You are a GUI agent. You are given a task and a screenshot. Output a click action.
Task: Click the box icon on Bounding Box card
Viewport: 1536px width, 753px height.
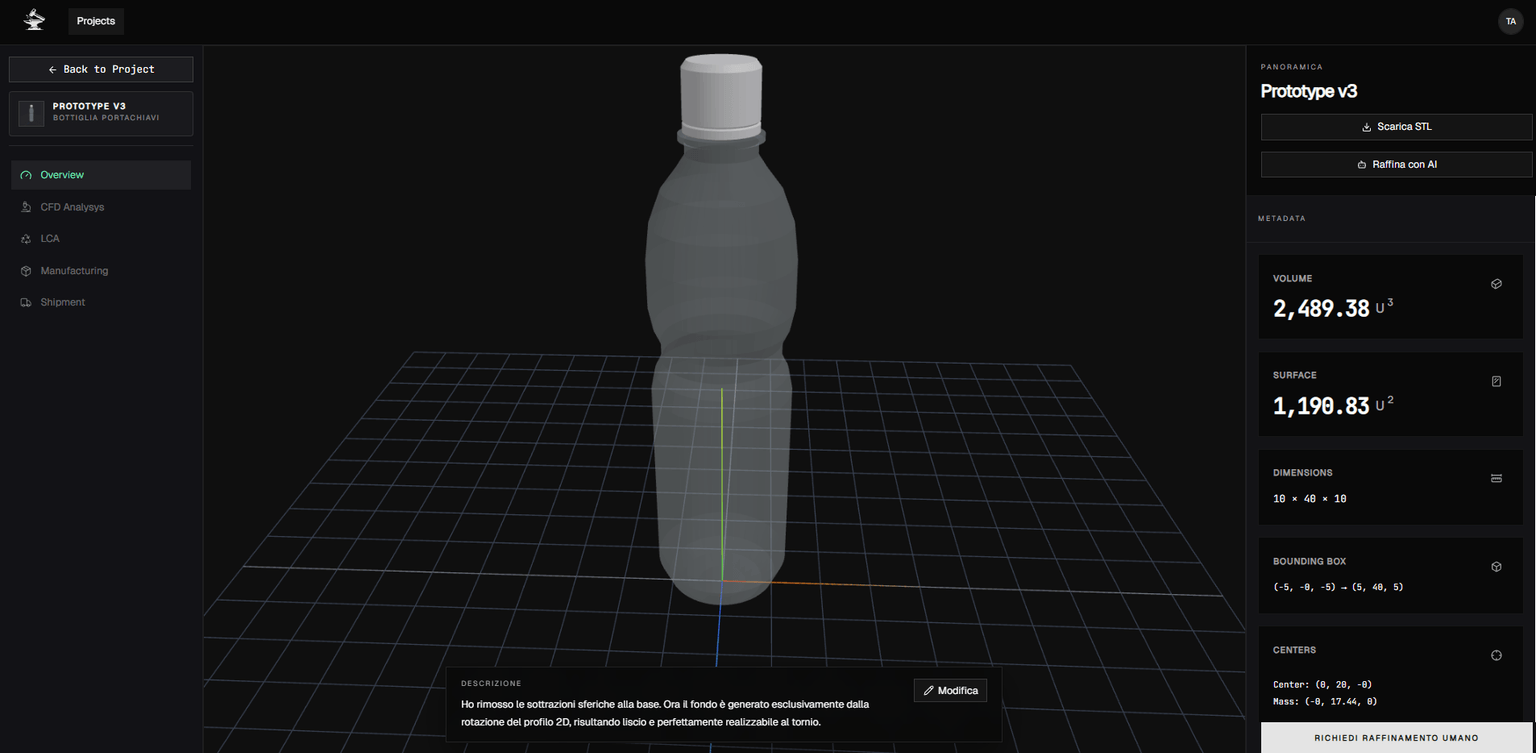[1496, 567]
